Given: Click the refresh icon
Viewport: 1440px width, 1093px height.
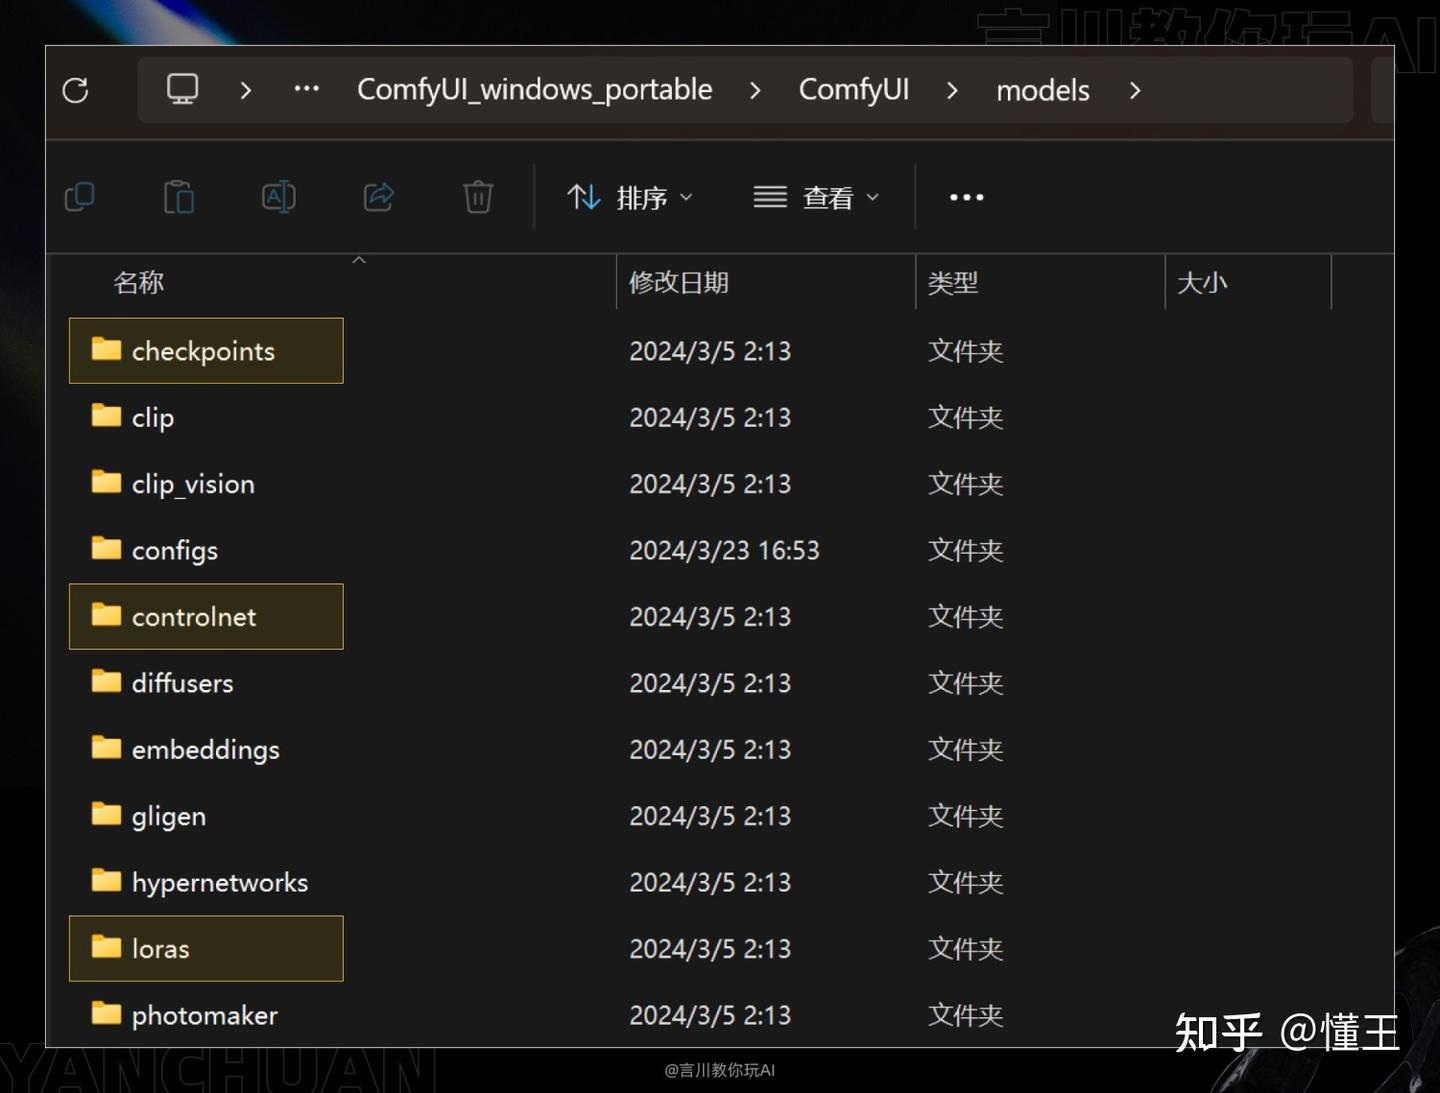Looking at the screenshot, I should [76, 90].
